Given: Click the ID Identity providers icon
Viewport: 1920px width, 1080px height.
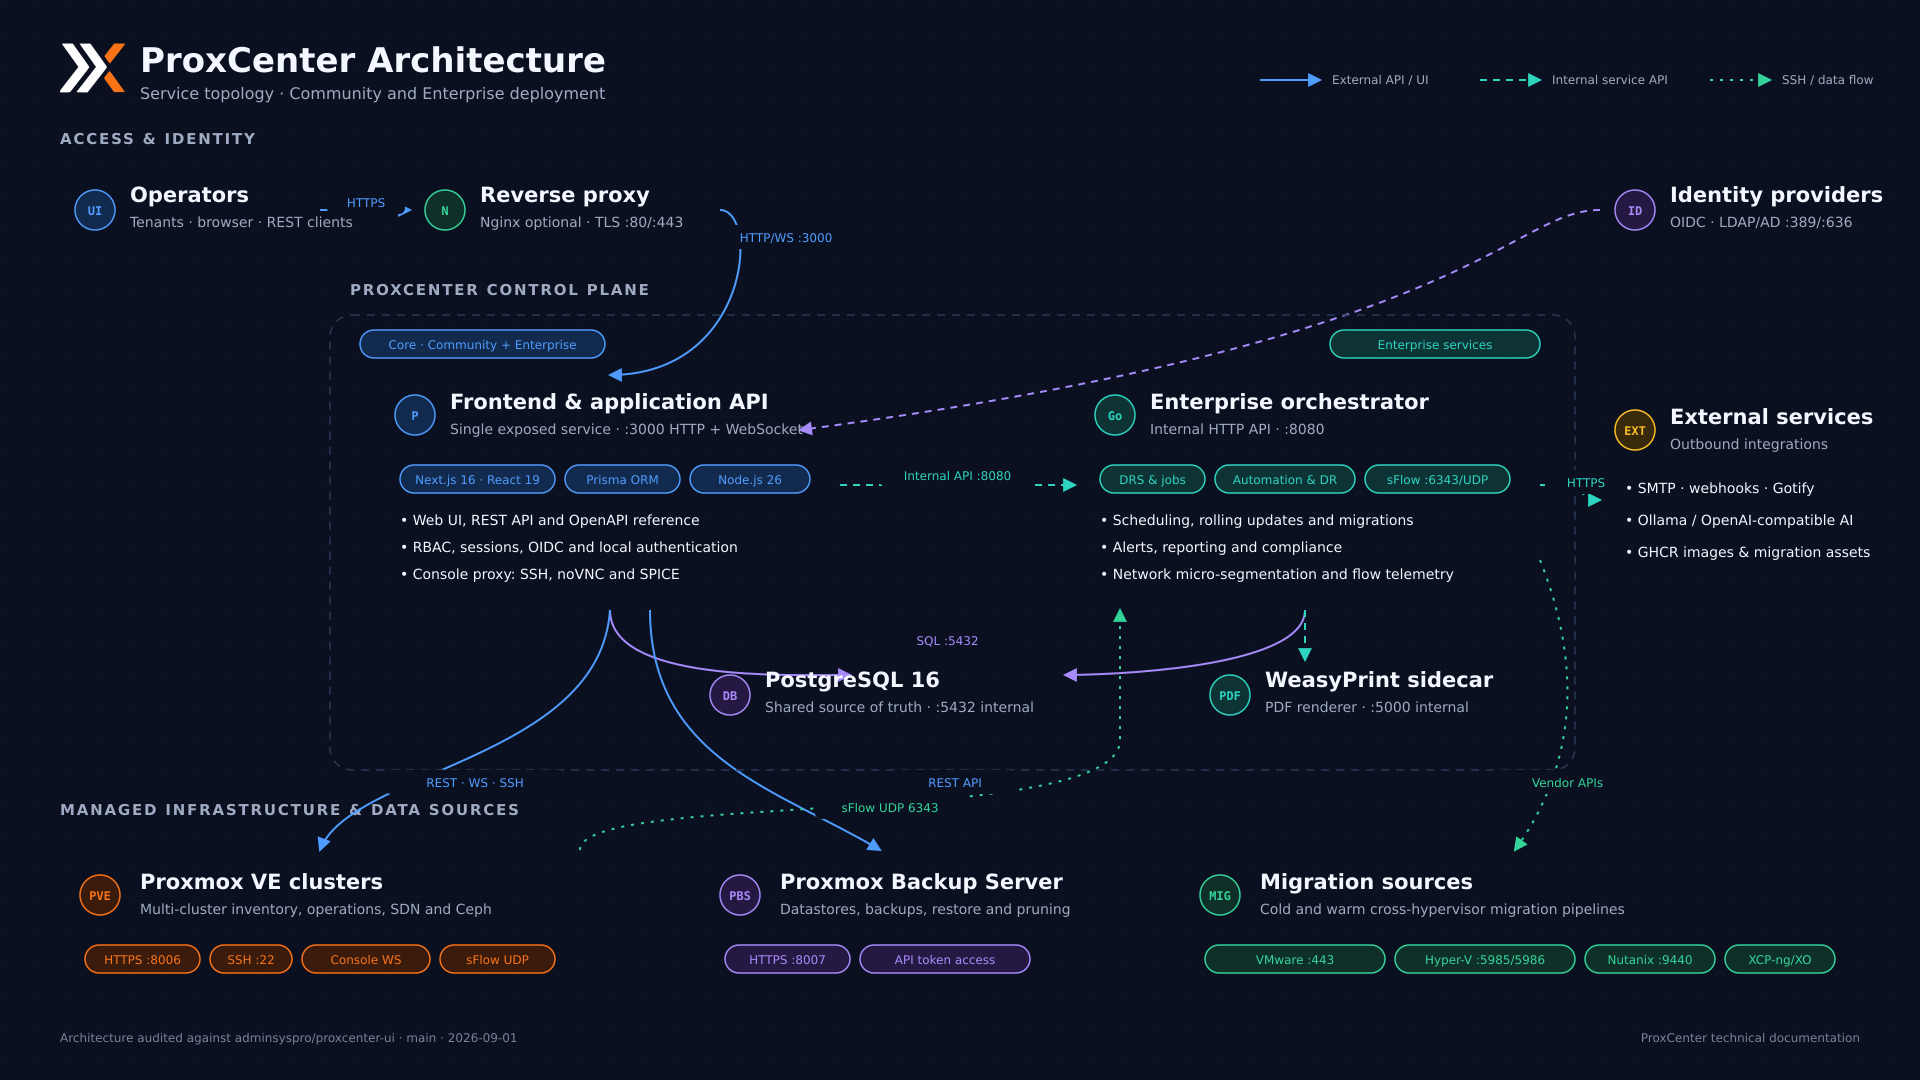Looking at the screenshot, I should tap(1635, 210).
